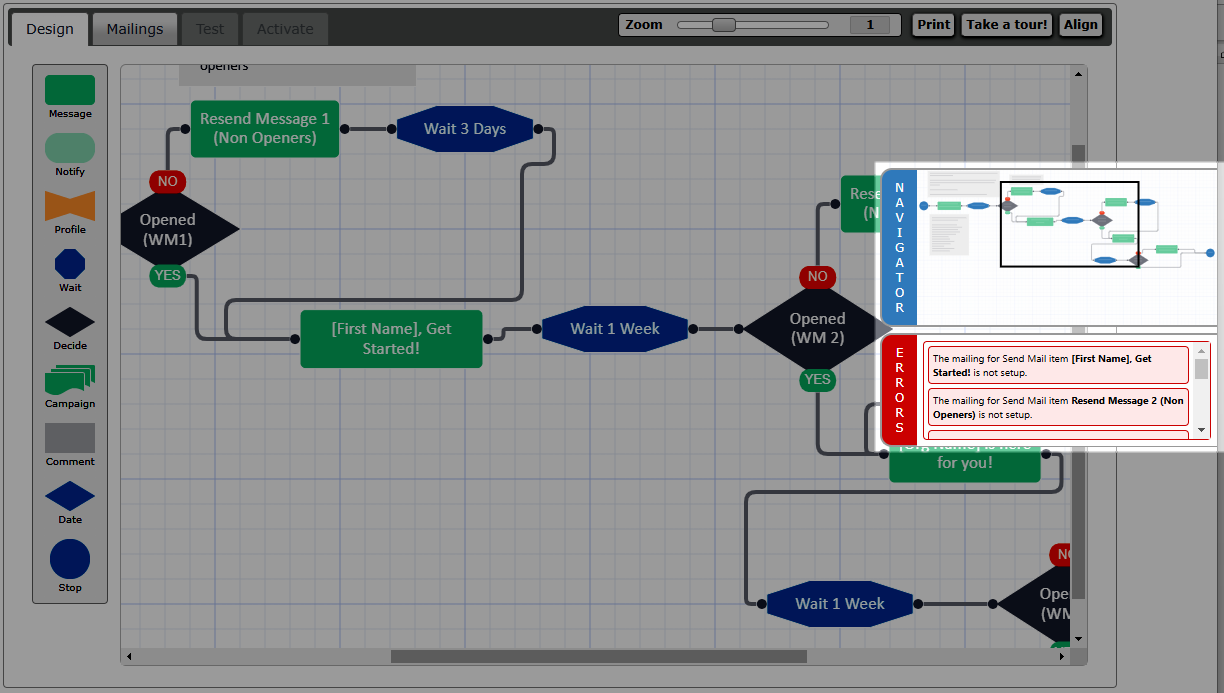Choose the Wait octagon tool

tap(70, 264)
